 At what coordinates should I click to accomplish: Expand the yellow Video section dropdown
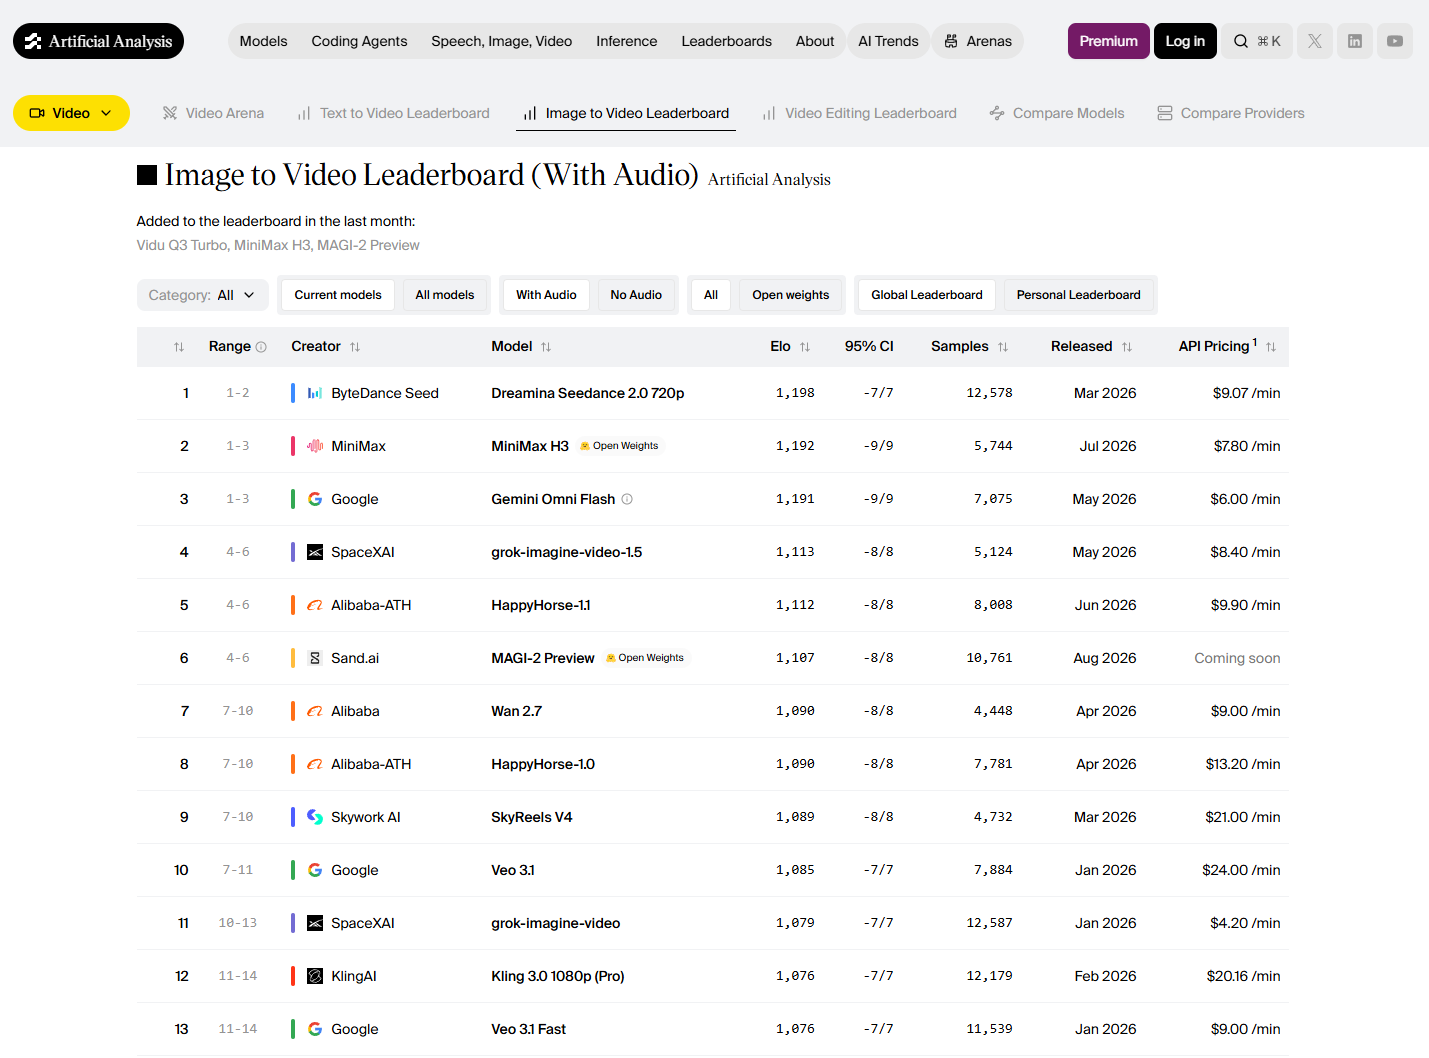click(71, 113)
